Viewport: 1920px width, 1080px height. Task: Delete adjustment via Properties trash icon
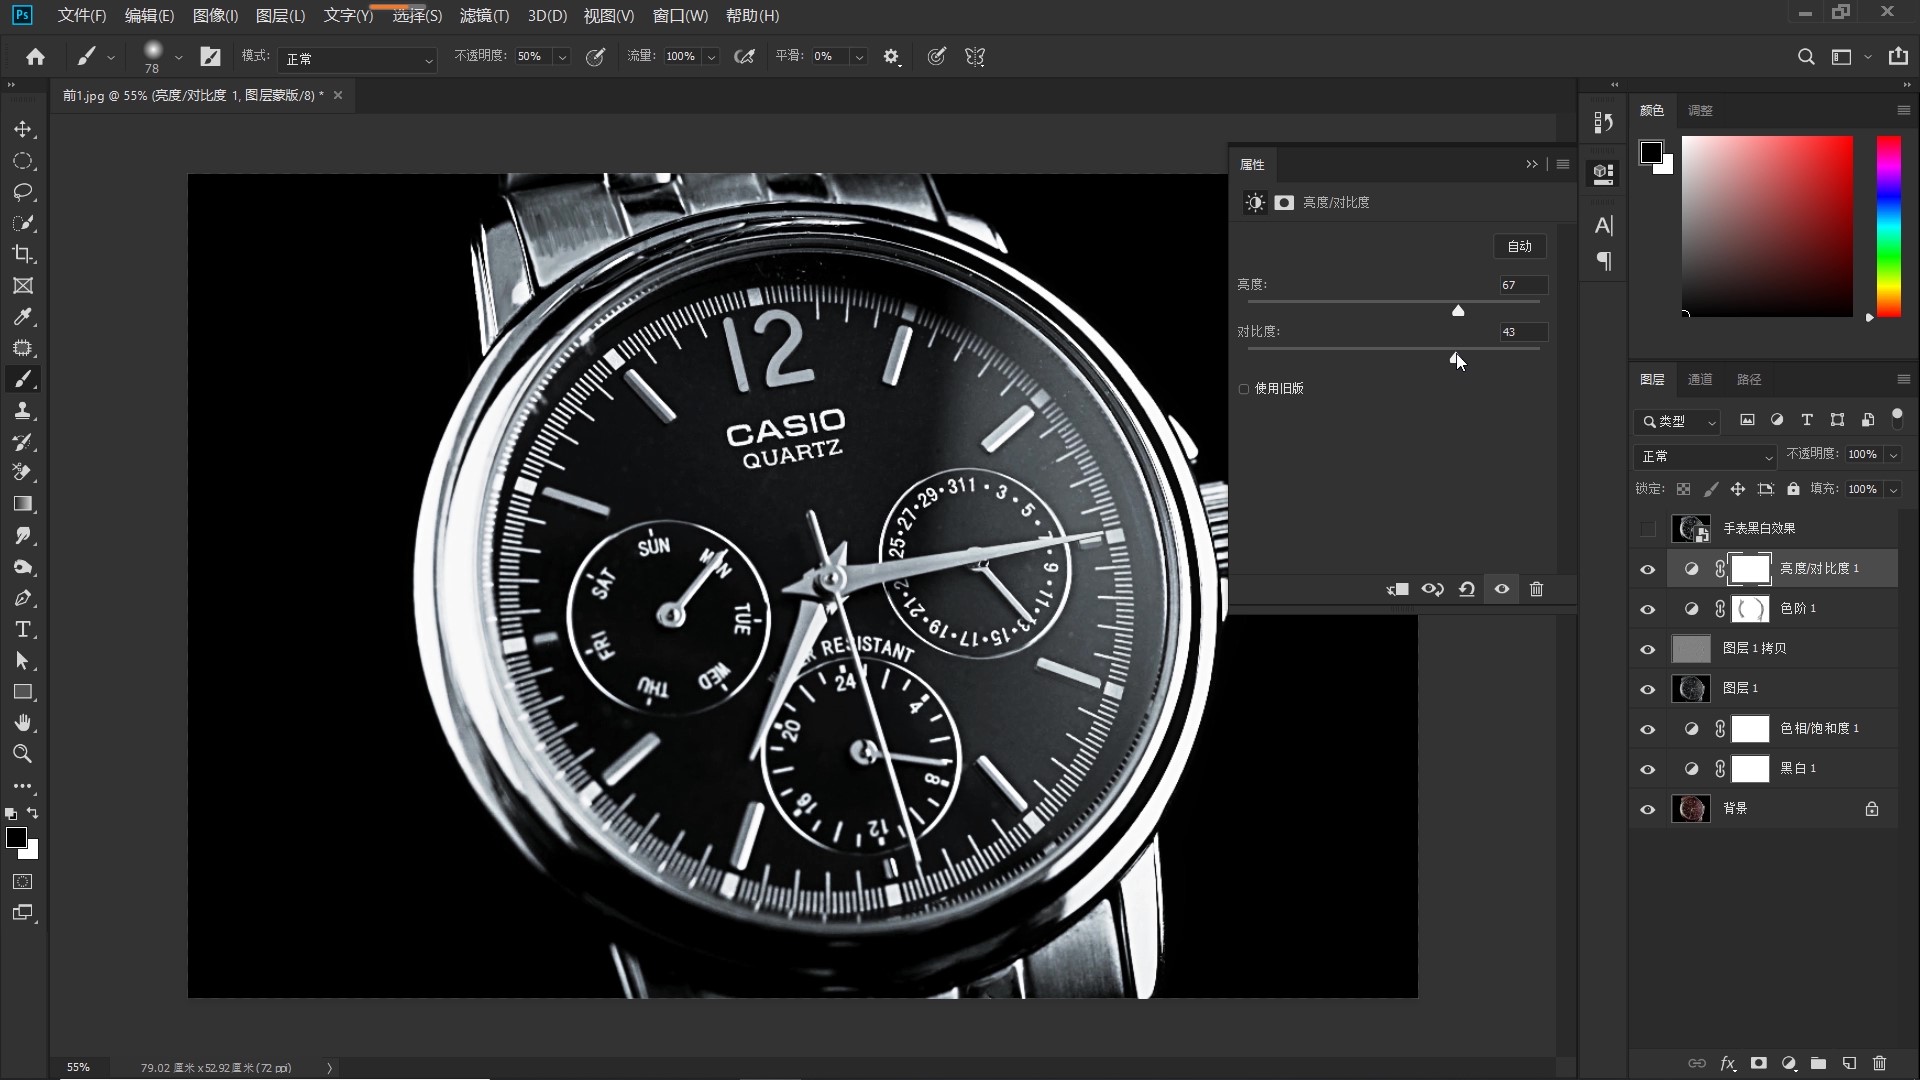coord(1537,589)
